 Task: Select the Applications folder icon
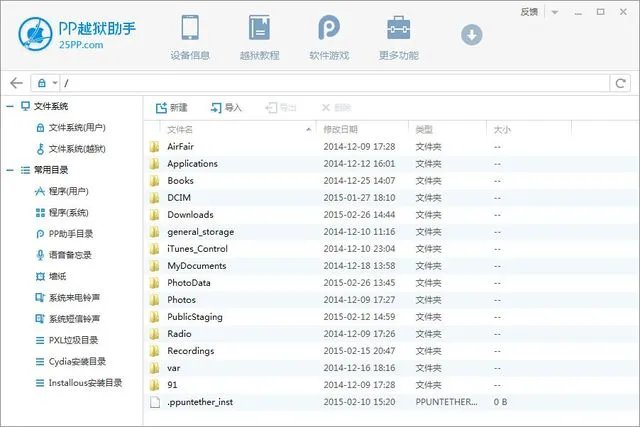[154, 164]
